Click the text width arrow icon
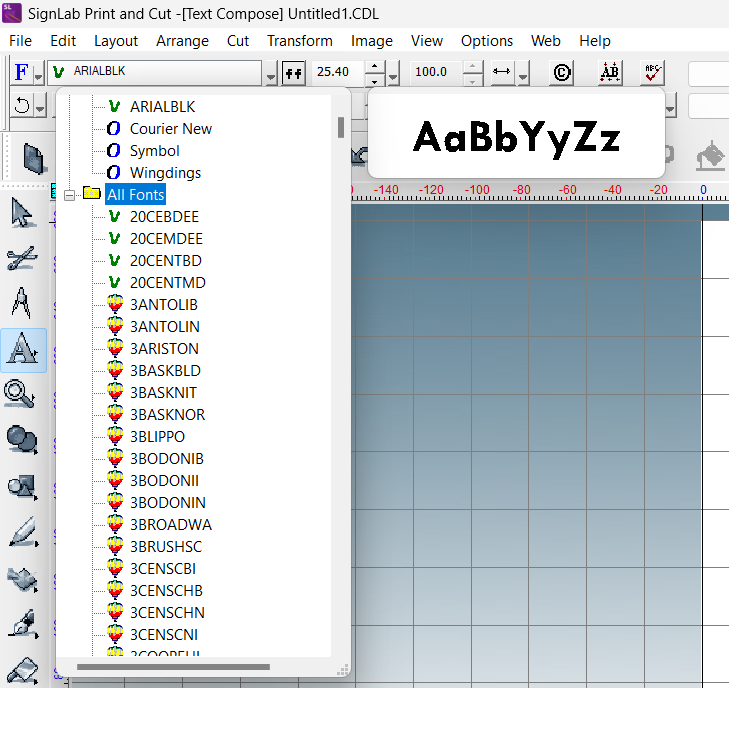Screen dimensions: 729x740 (x=502, y=72)
